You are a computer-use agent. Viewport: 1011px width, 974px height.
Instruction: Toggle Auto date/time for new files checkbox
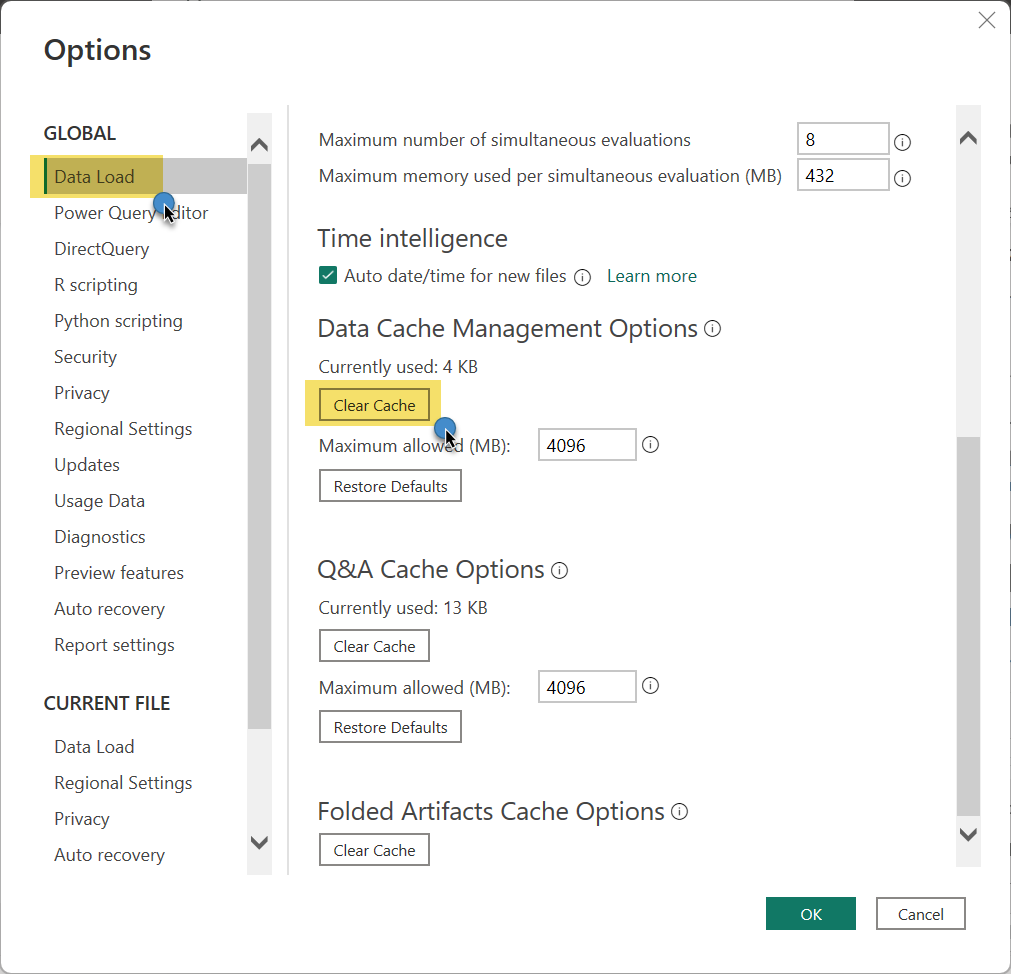pos(328,276)
